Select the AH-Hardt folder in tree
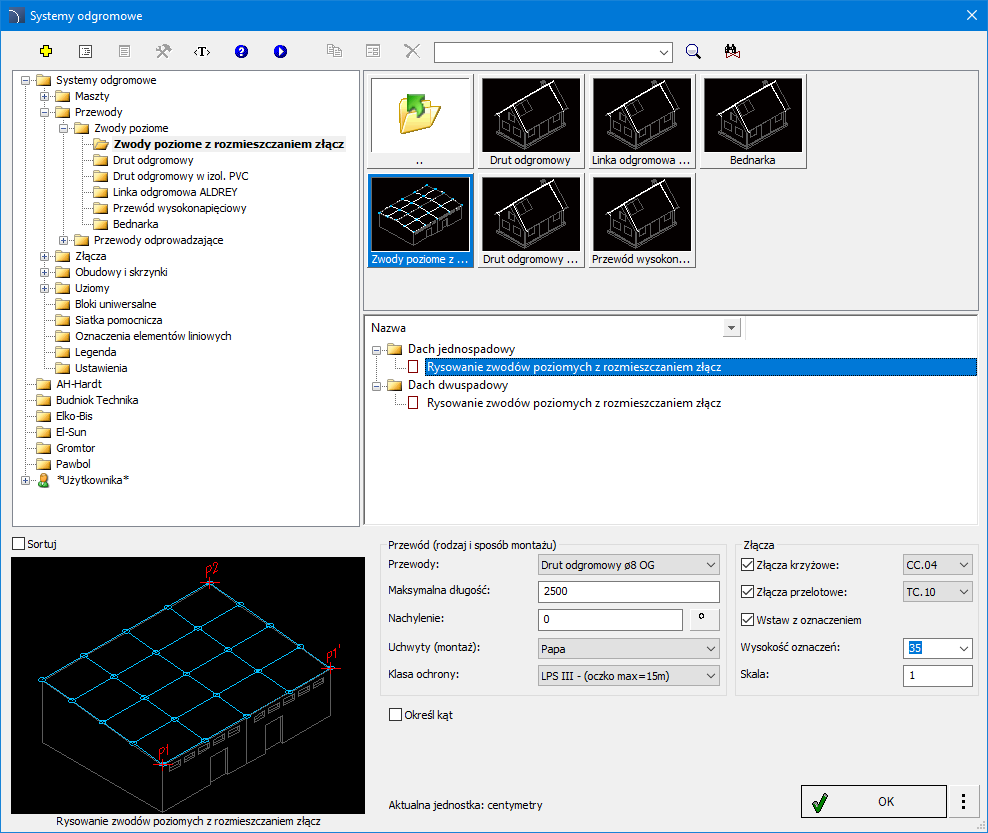This screenshot has height=833, width=988. [x=79, y=384]
